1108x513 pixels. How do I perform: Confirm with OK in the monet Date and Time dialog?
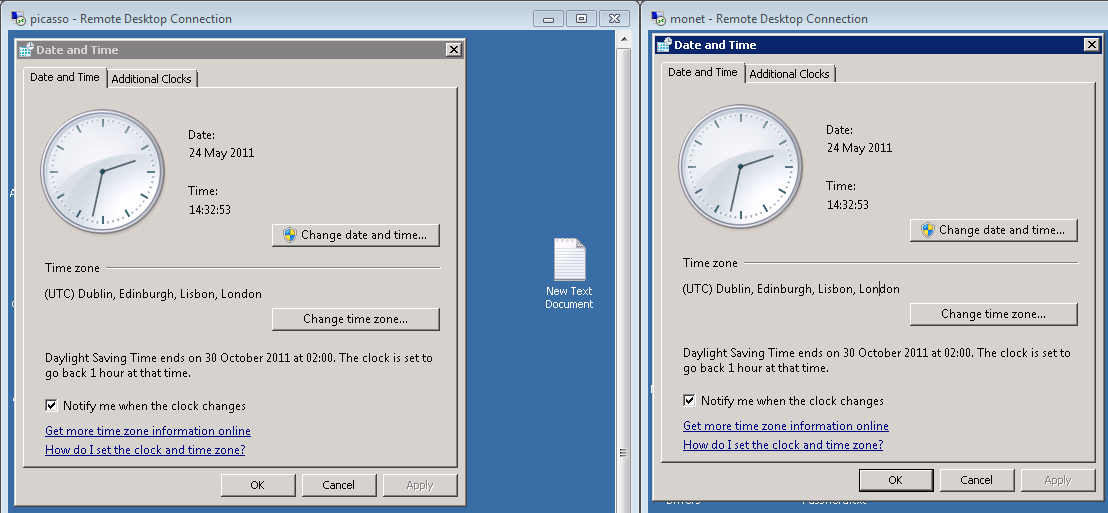point(895,480)
